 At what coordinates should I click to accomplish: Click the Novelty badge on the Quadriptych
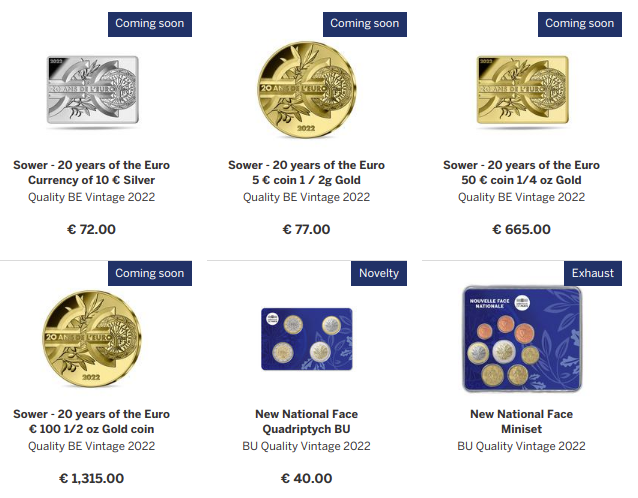click(x=379, y=273)
